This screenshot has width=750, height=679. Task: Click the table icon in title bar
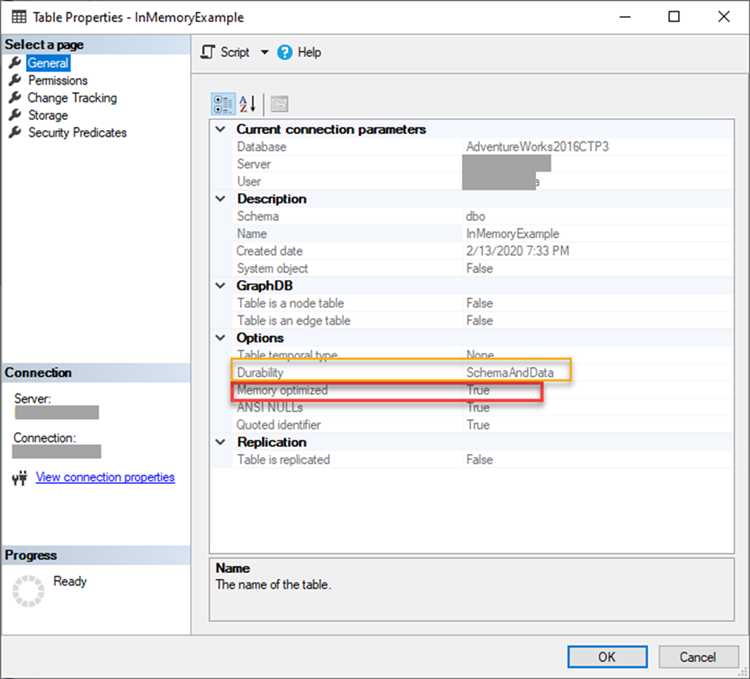tap(17, 17)
